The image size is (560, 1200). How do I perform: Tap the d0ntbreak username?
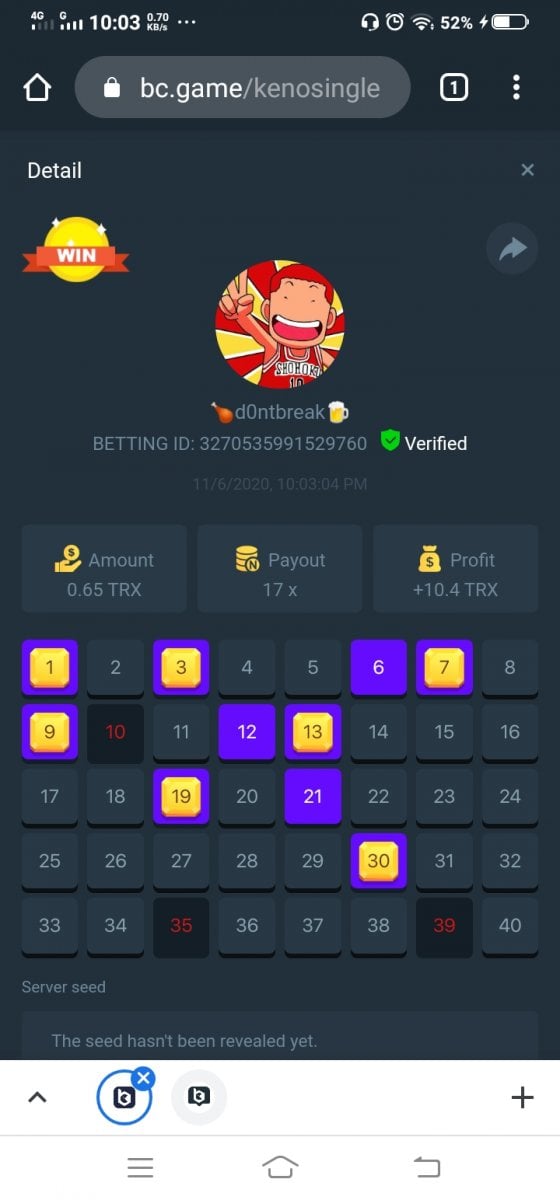(279, 412)
